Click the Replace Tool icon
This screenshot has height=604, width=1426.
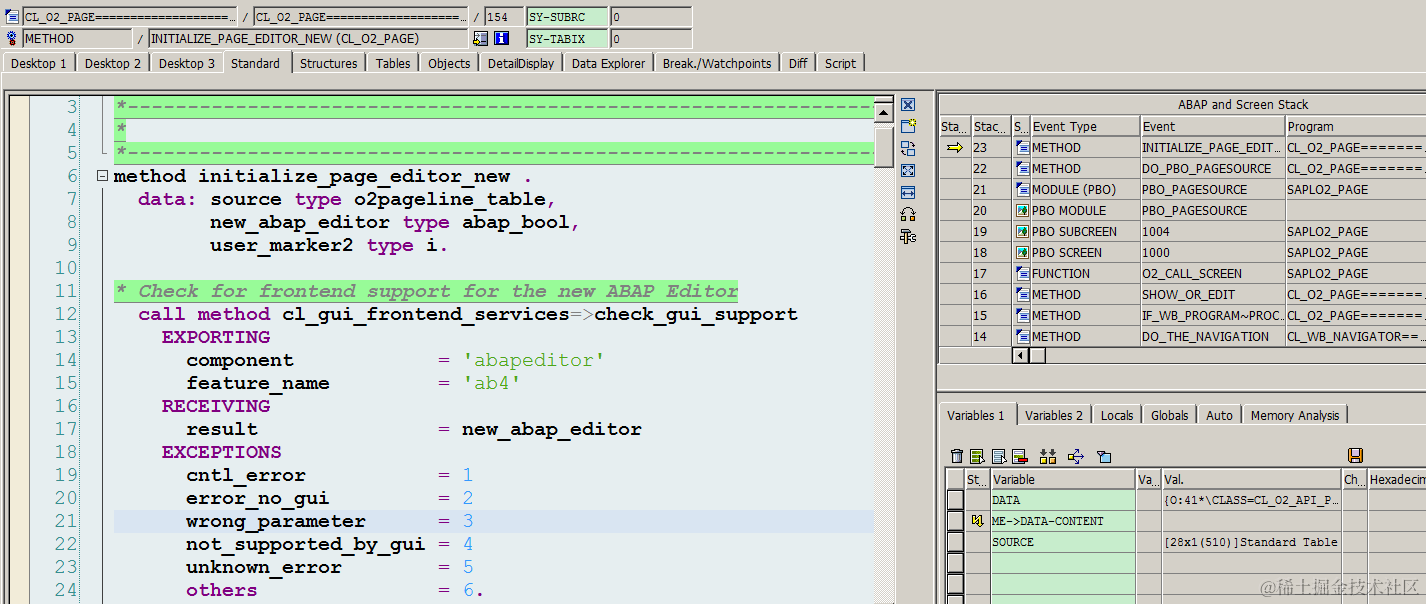(908, 148)
